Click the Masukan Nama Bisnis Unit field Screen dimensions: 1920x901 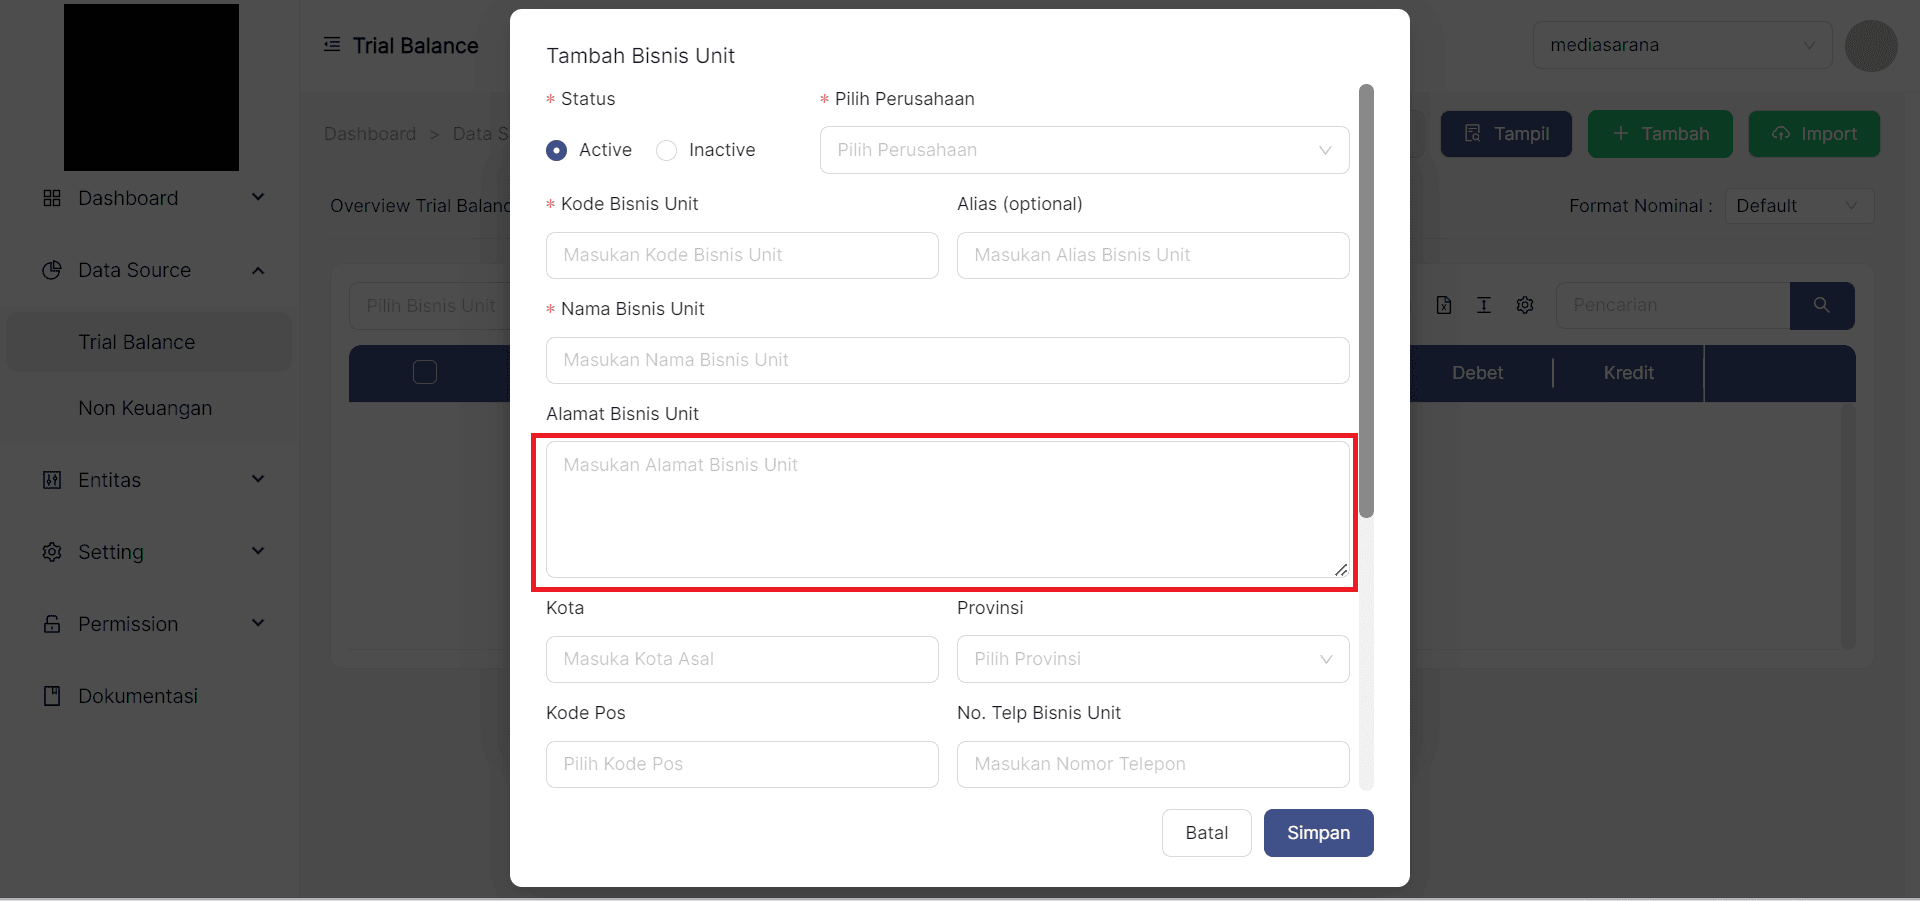pyautogui.click(x=946, y=360)
